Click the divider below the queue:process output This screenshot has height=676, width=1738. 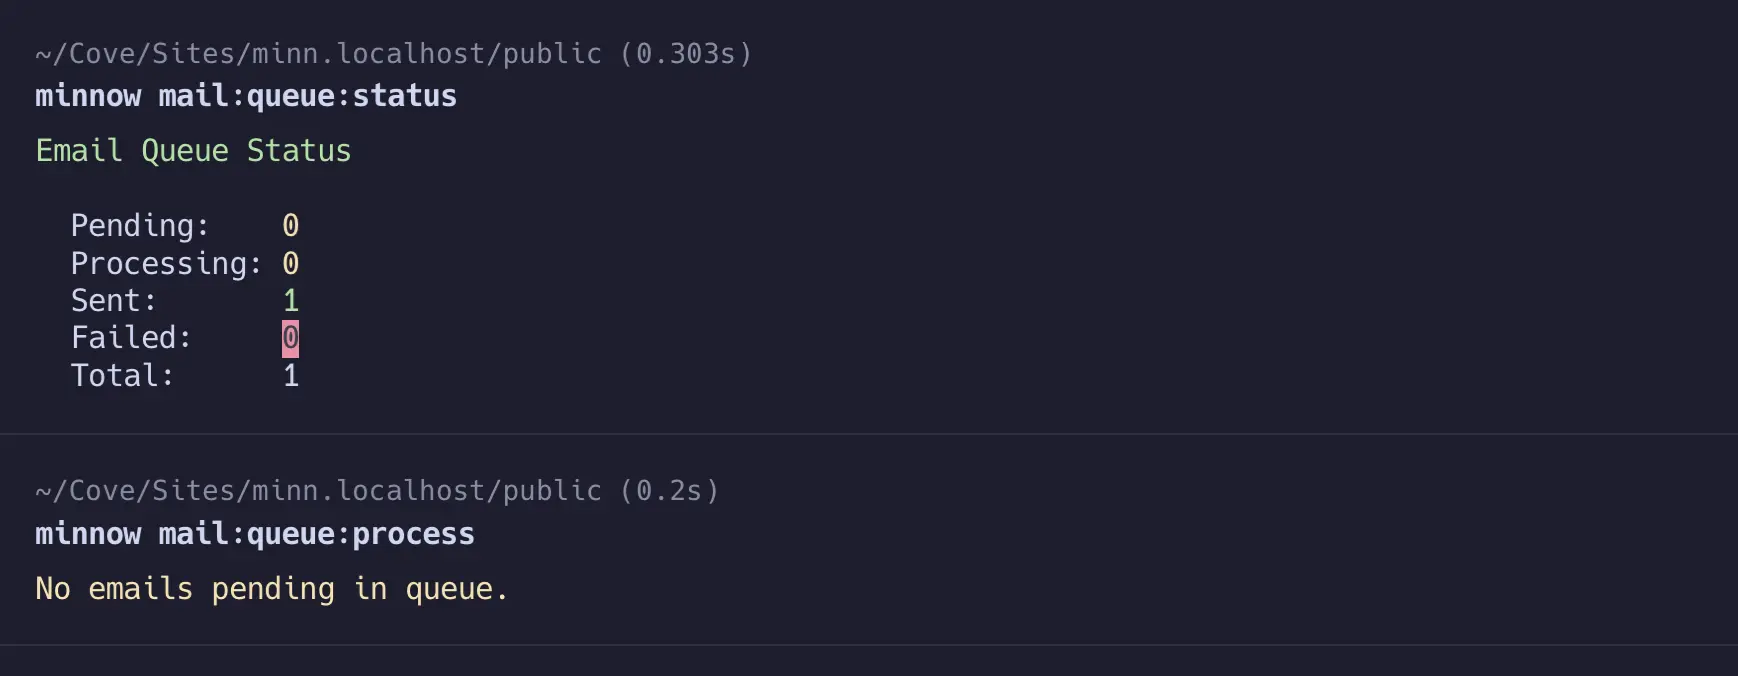point(869,645)
